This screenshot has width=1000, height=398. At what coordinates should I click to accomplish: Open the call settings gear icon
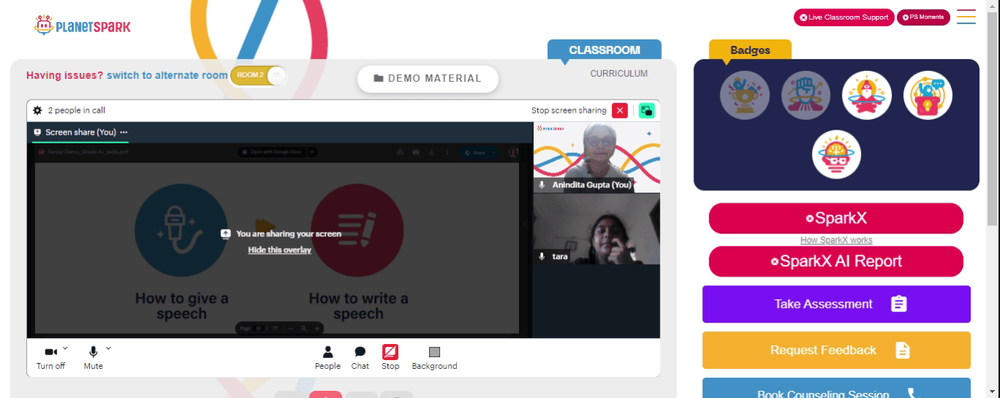tap(38, 110)
